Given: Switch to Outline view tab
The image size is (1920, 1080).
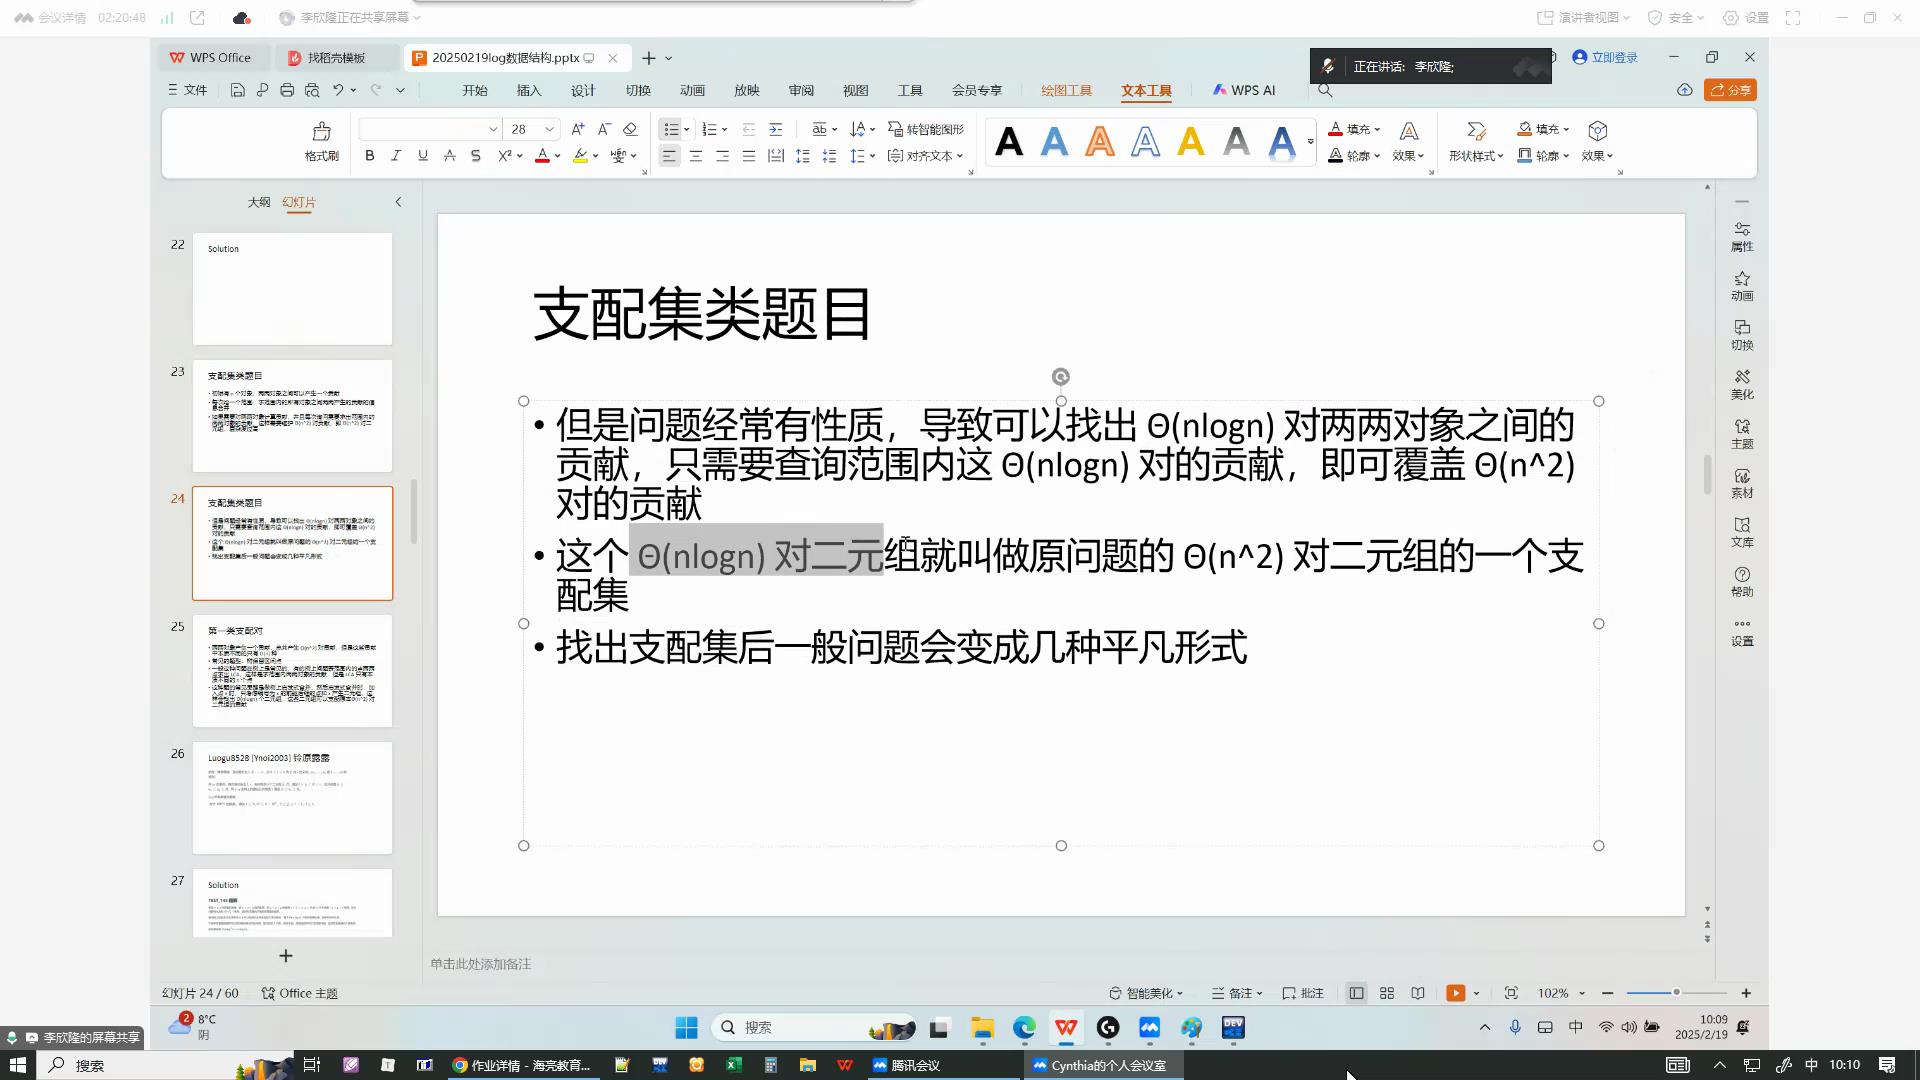Looking at the screenshot, I should tap(259, 202).
